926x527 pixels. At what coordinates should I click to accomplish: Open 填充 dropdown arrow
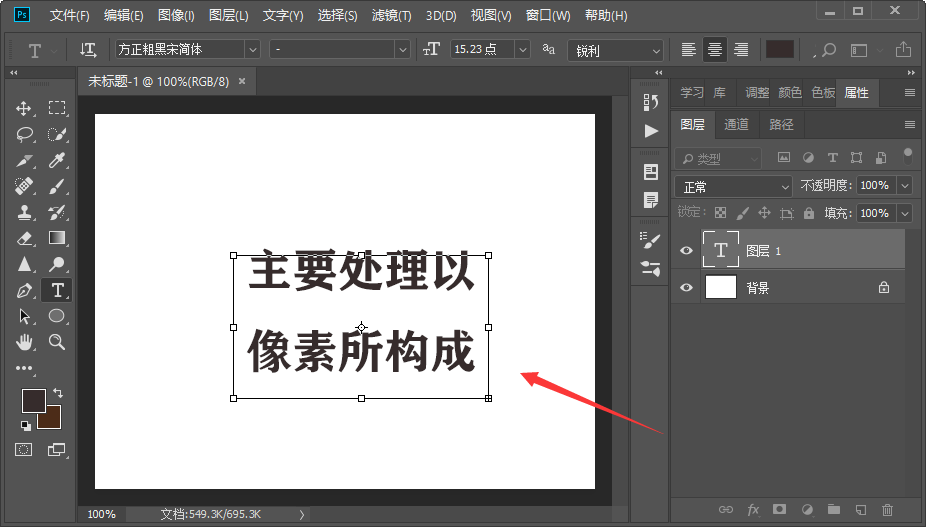[905, 213]
